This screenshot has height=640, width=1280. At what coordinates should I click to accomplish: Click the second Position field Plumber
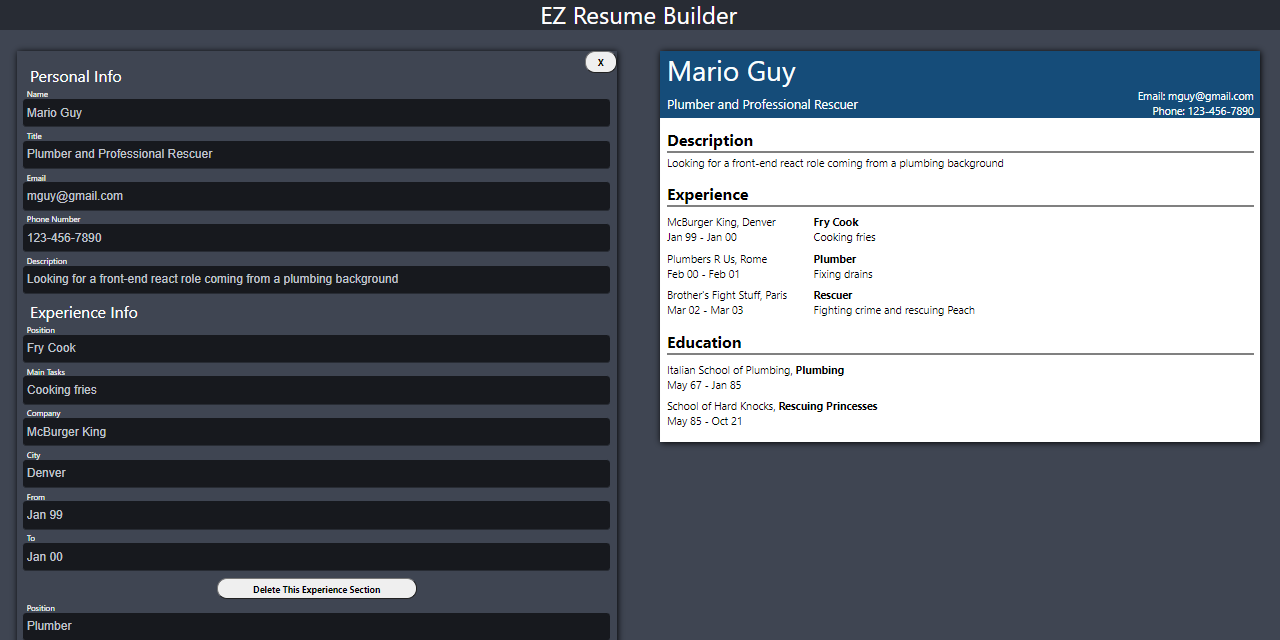(316, 626)
